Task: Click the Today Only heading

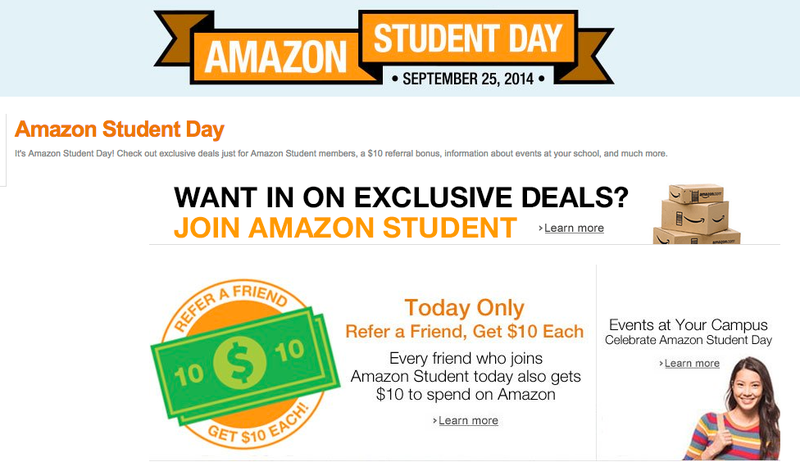Action: tap(464, 307)
